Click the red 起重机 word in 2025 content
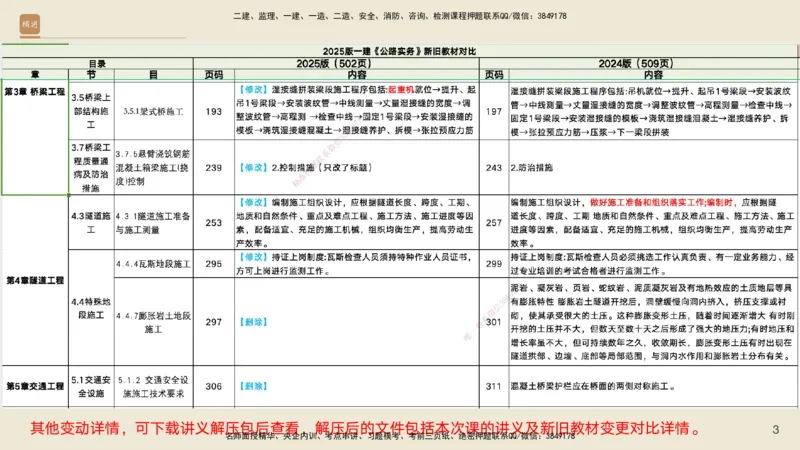The image size is (800, 450). point(401,89)
